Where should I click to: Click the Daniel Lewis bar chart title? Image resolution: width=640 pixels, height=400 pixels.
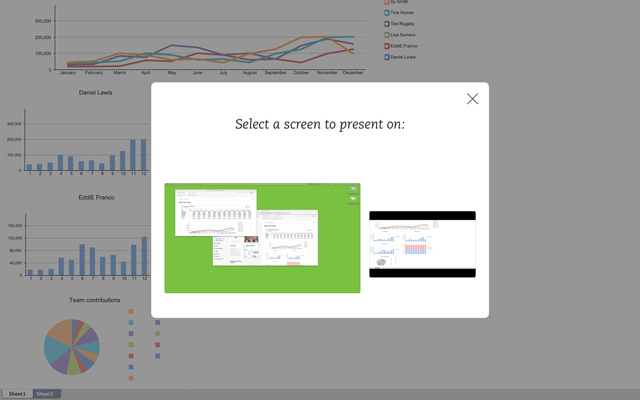[95, 93]
